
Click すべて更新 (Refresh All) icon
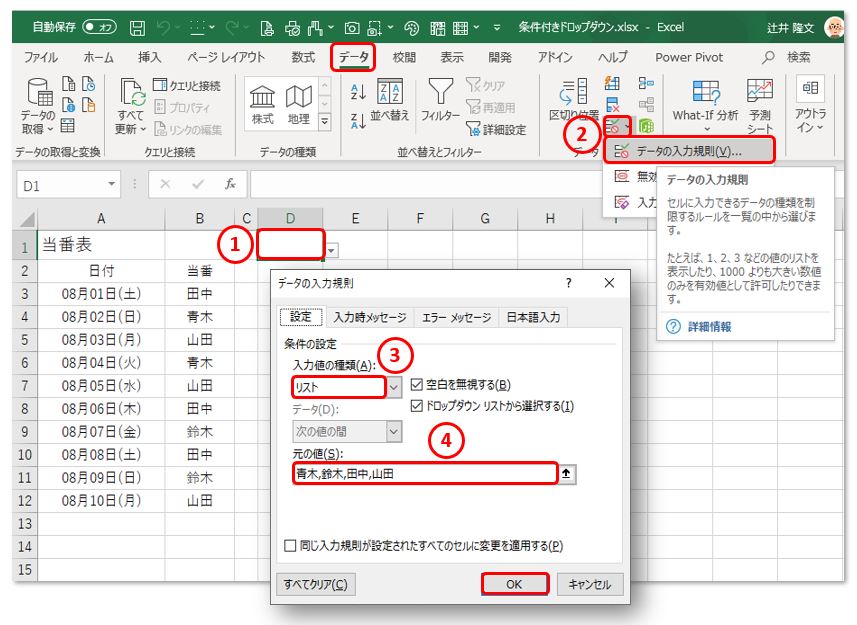pyautogui.click(x=133, y=92)
